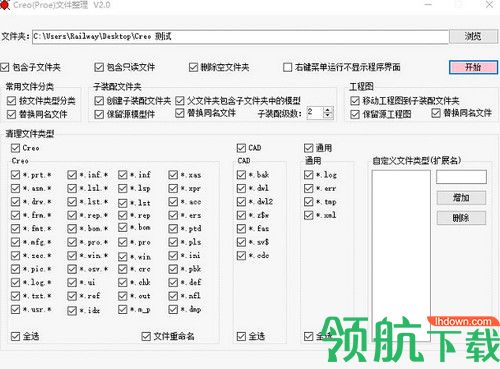Image resolution: width=500 pixels, height=369 pixels.
Task: Toggle 父文件夹包含子文件夹中的模型 checkbox
Action: 180,101
